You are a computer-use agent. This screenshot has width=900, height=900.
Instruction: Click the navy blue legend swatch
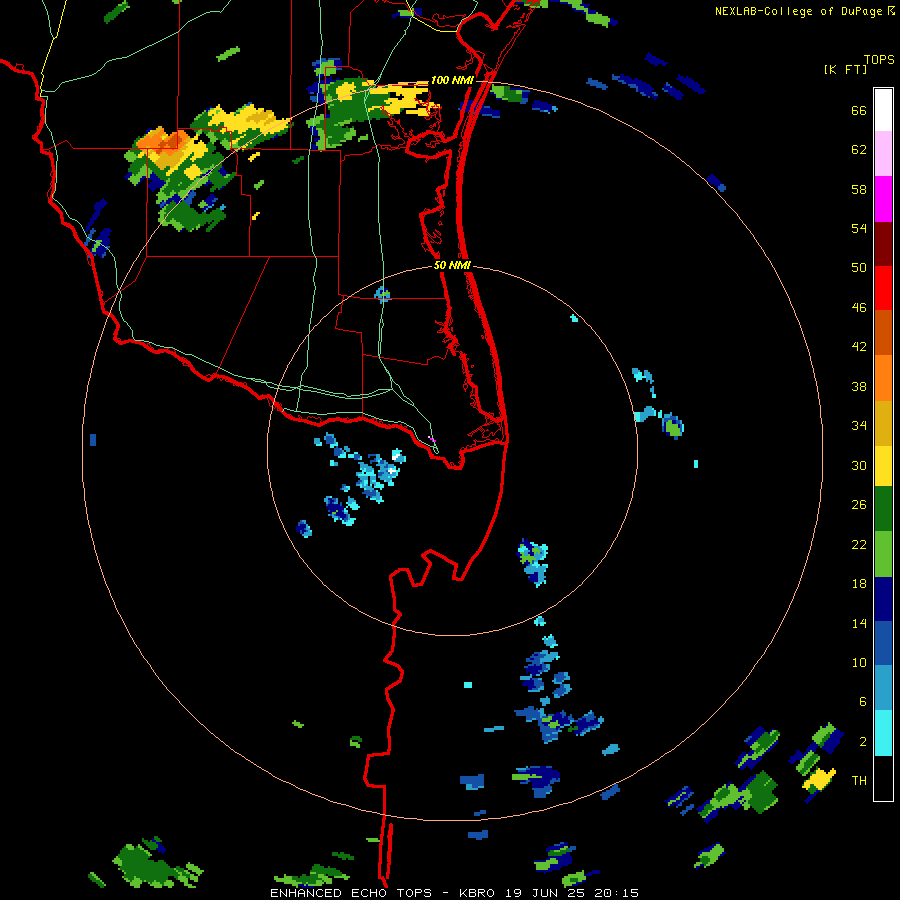883,599
